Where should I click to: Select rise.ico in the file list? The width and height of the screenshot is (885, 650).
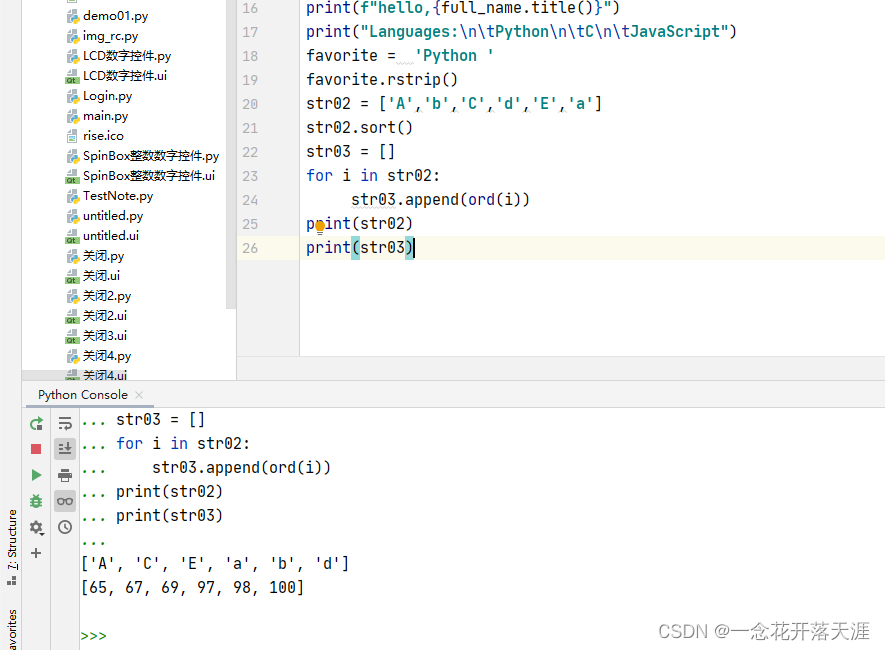tap(105, 135)
